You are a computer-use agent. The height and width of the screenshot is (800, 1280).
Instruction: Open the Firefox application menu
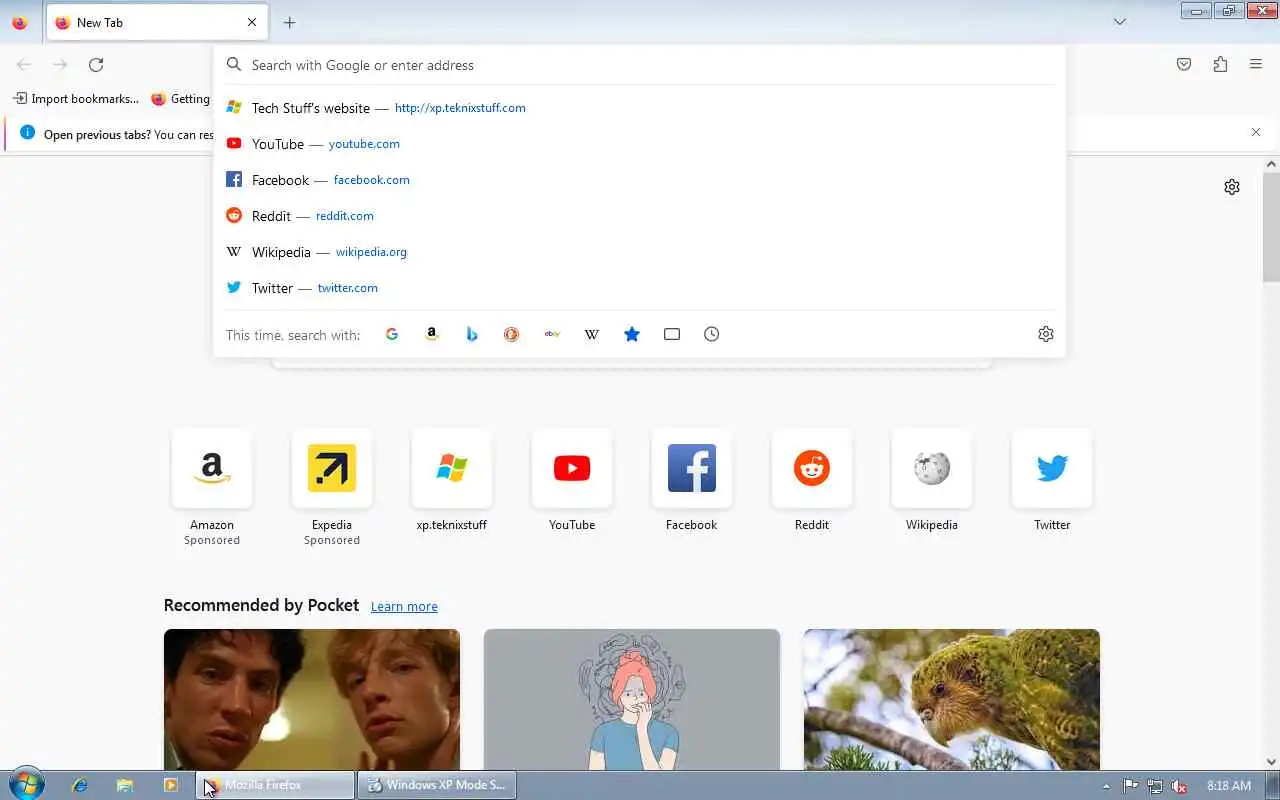[x=1256, y=65]
